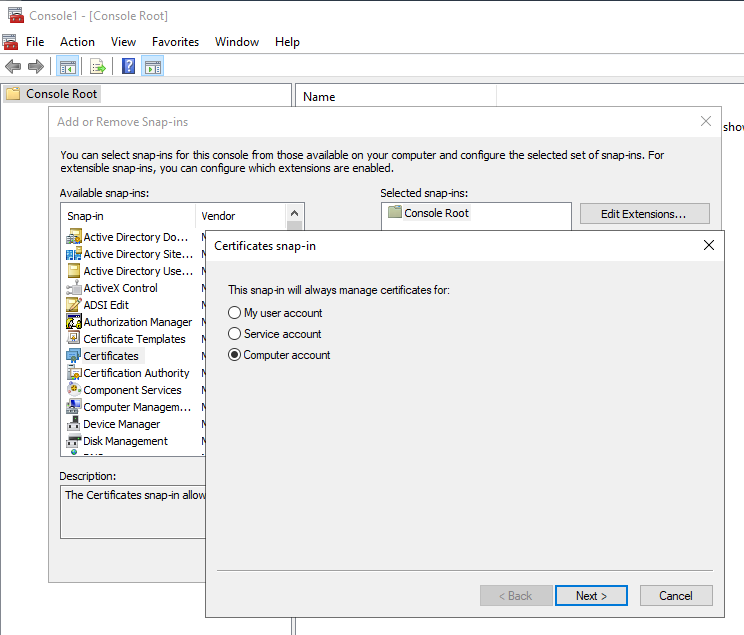Choose the Service account radio button
The width and height of the screenshot is (744, 635).
click(x=235, y=334)
